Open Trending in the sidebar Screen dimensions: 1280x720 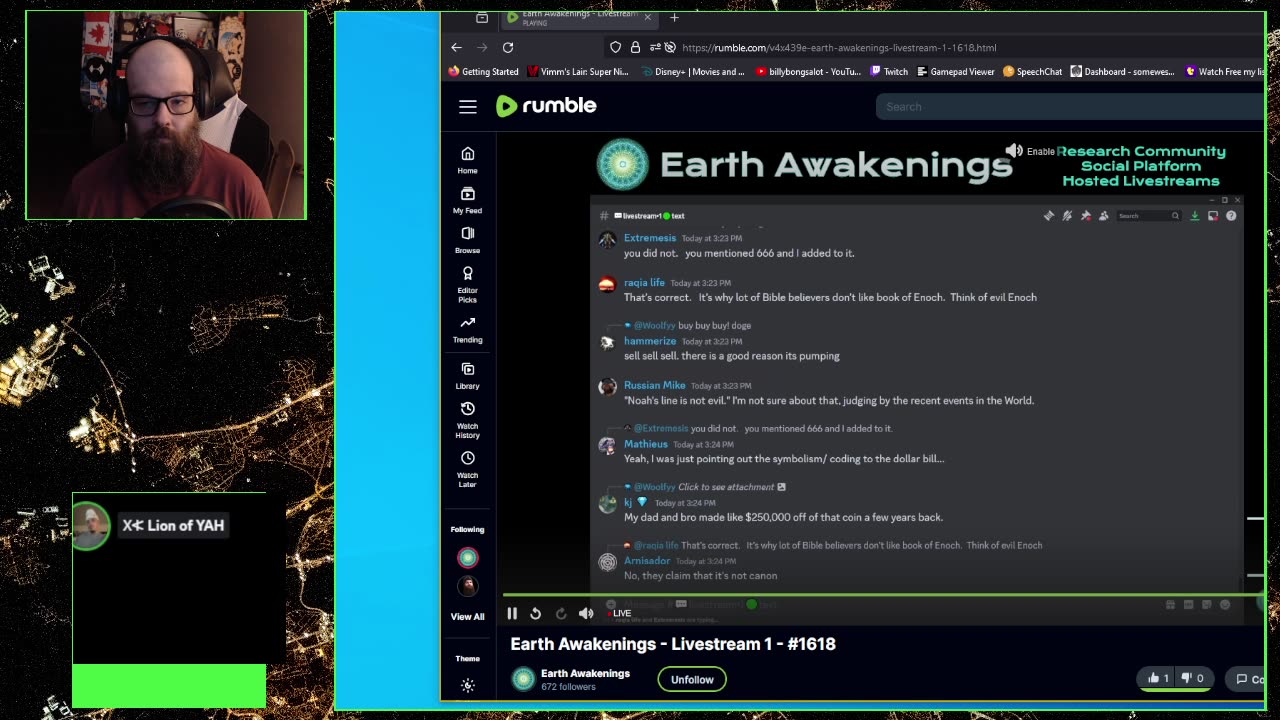pyautogui.click(x=467, y=330)
